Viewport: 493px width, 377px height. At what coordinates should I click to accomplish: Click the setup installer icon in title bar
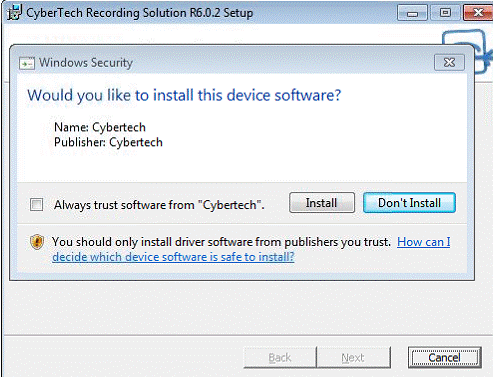(x=14, y=13)
